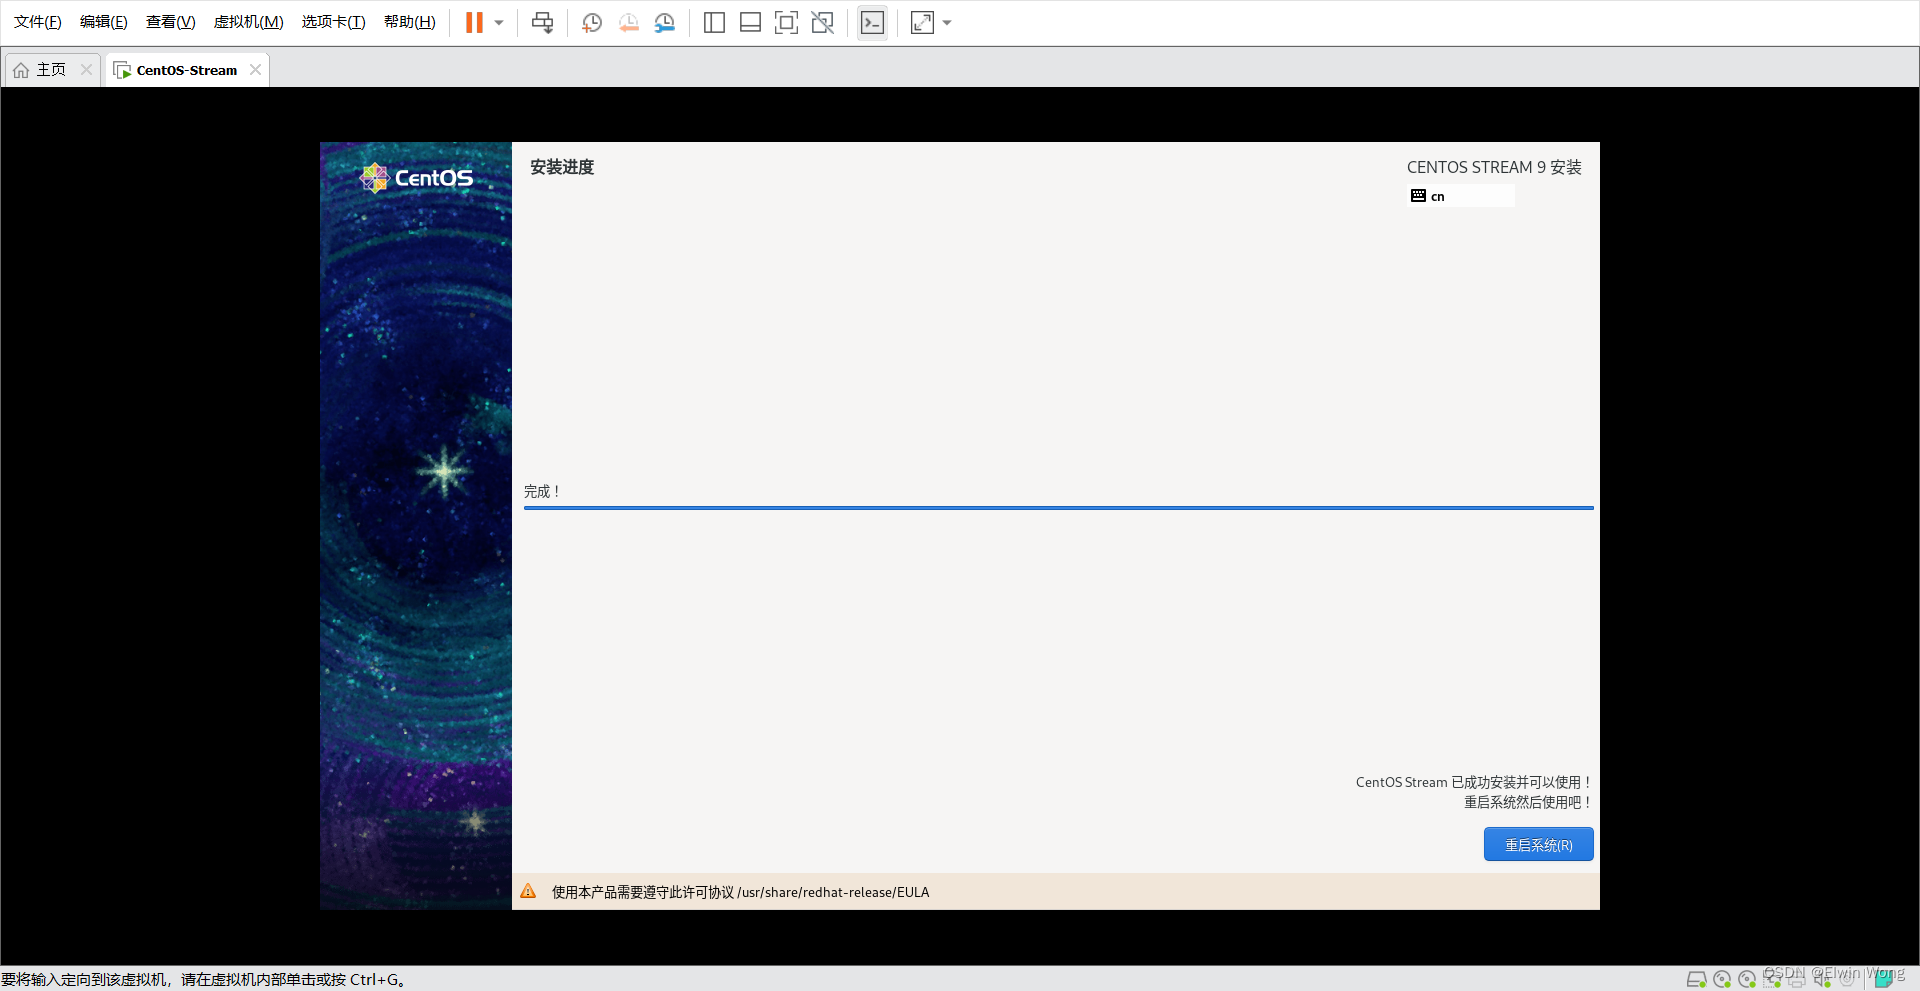Click the EULA warning triangle icon
Image resolution: width=1920 pixels, height=991 pixels.
pyautogui.click(x=528, y=891)
